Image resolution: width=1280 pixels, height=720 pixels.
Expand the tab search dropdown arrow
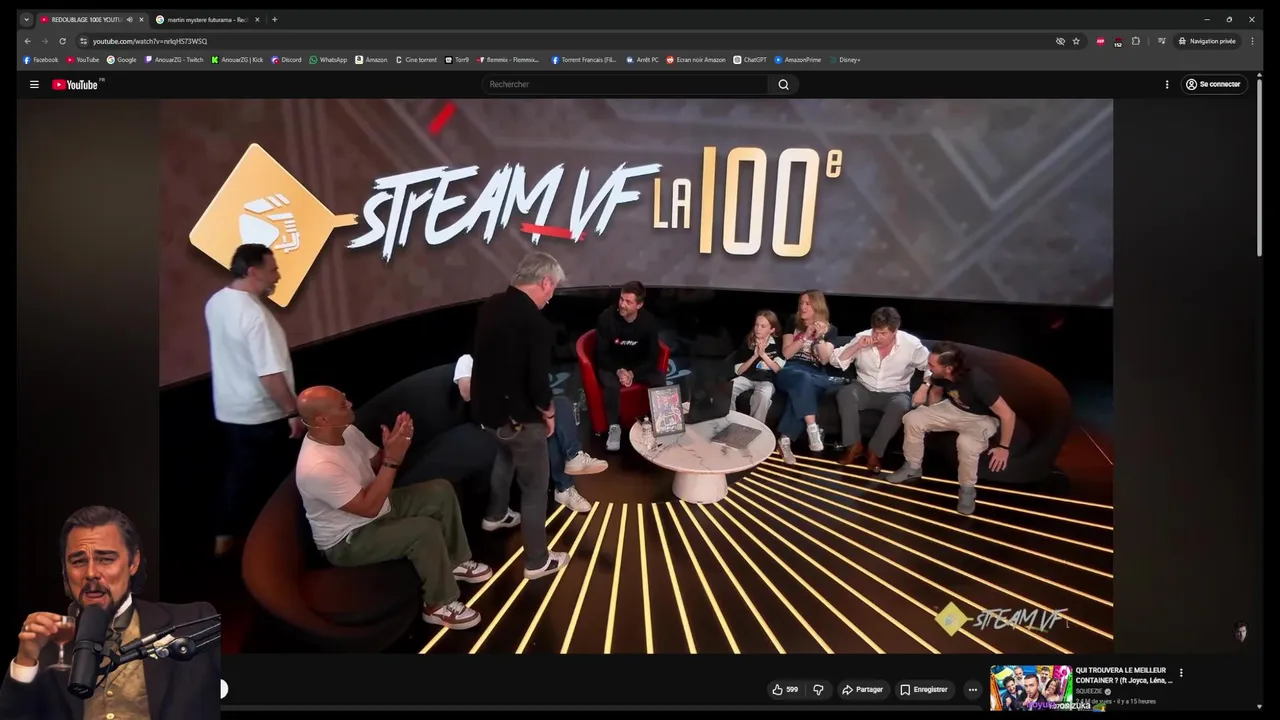(27, 19)
